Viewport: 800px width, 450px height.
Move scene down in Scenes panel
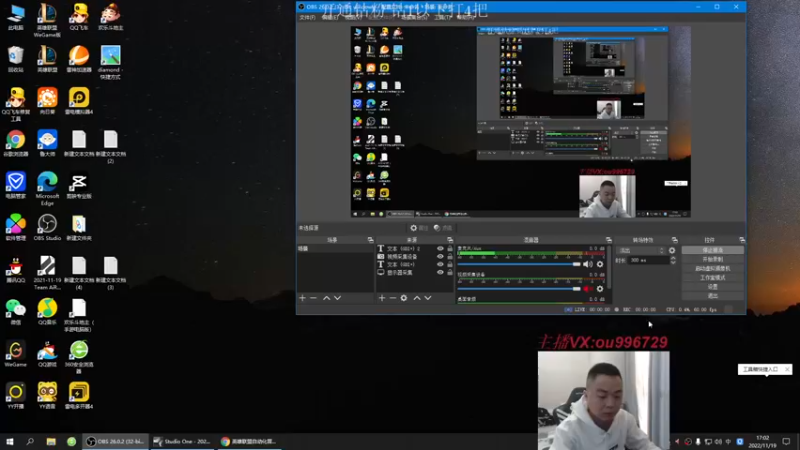[337, 298]
